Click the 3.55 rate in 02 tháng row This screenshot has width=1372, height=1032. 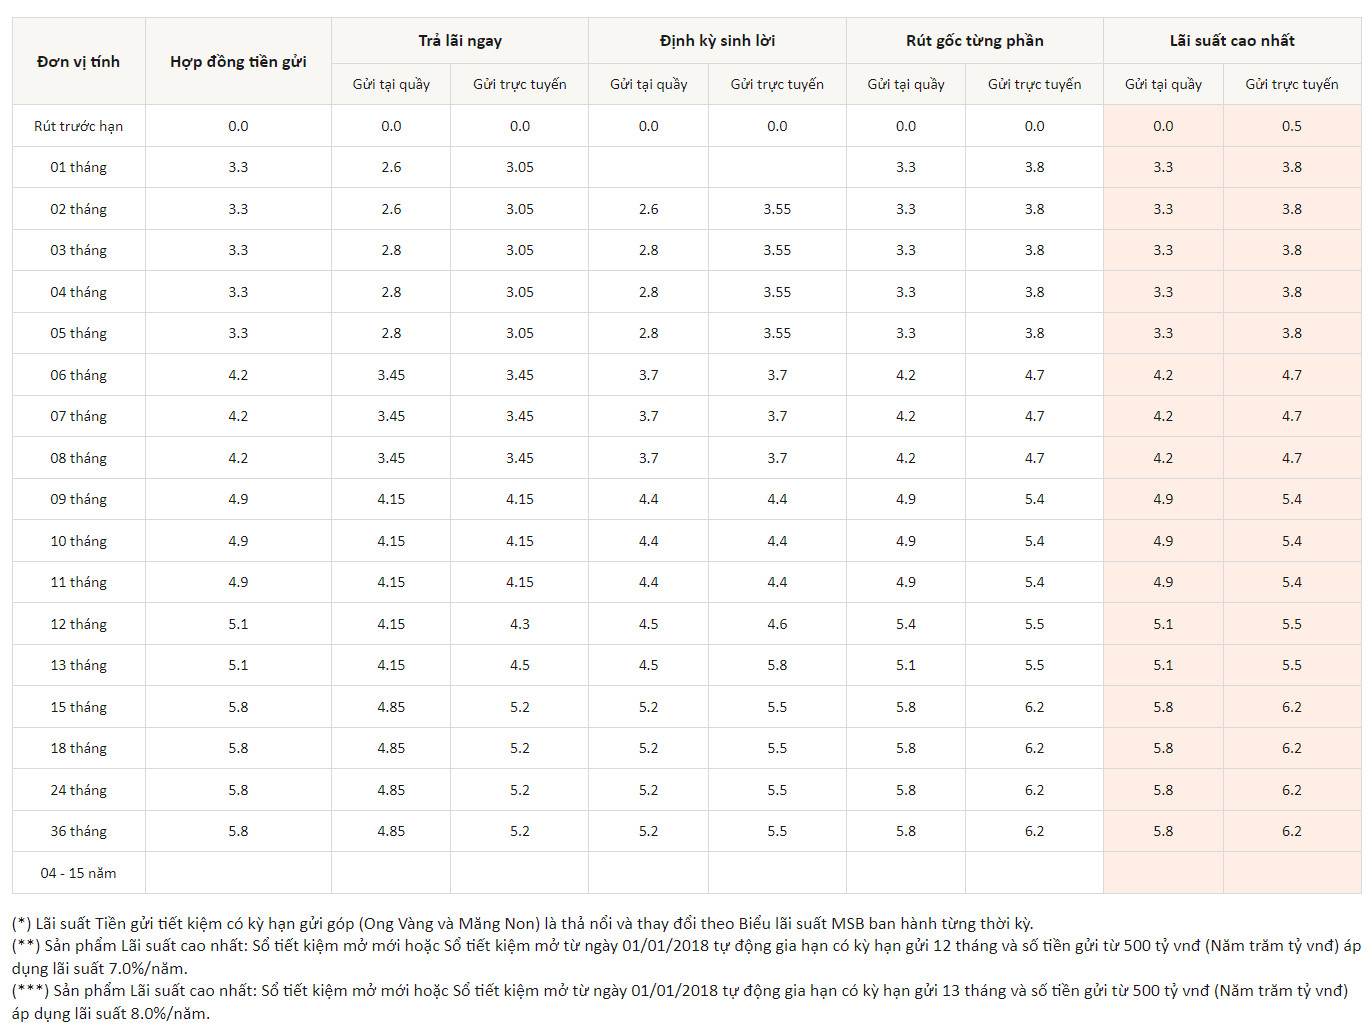coord(777,209)
